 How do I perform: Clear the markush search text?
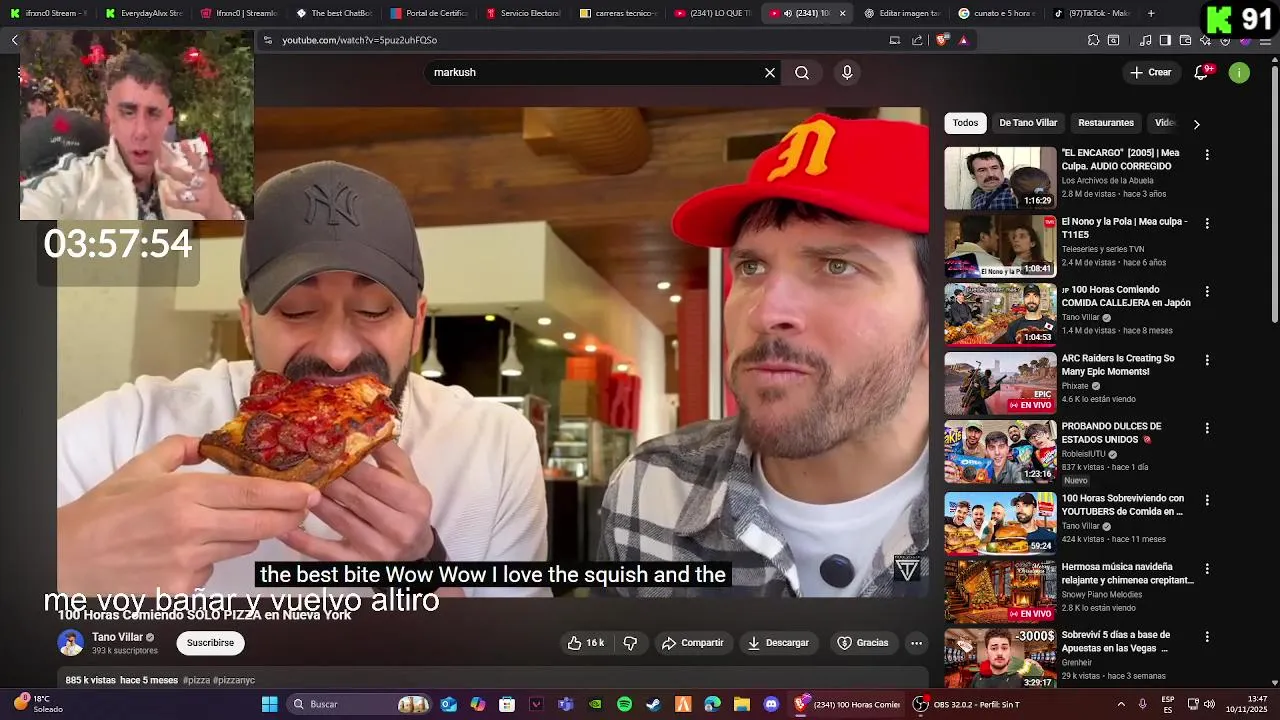click(x=770, y=73)
